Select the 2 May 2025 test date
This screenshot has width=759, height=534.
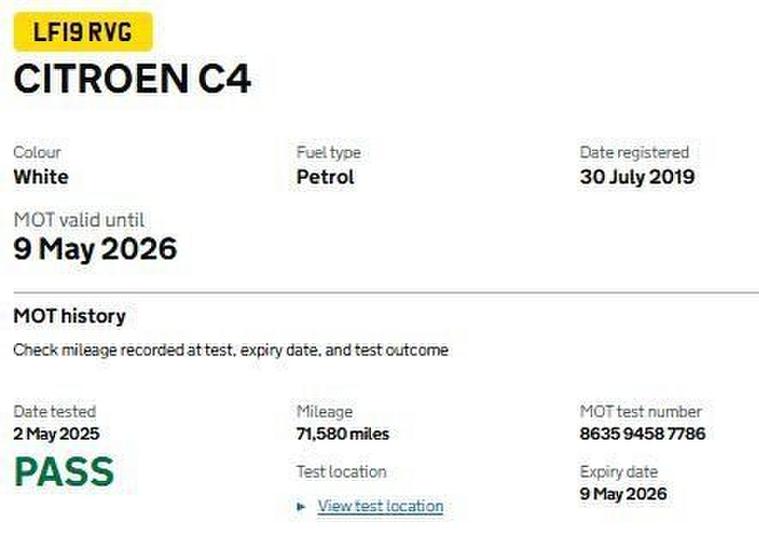coord(56,434)
